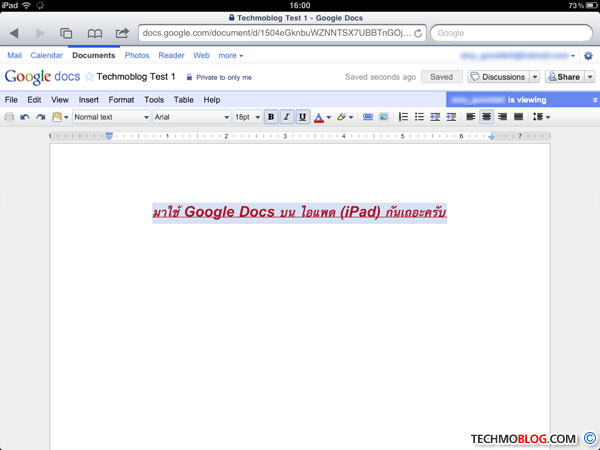
Task: Insert a link with link icon
Action: coord(368,117)
